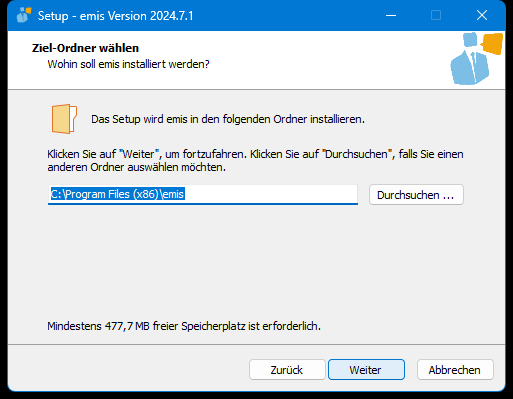The image size is (513, 399).
Task: Click 'Das Setup wird emis' sentence
Action: 228,119
